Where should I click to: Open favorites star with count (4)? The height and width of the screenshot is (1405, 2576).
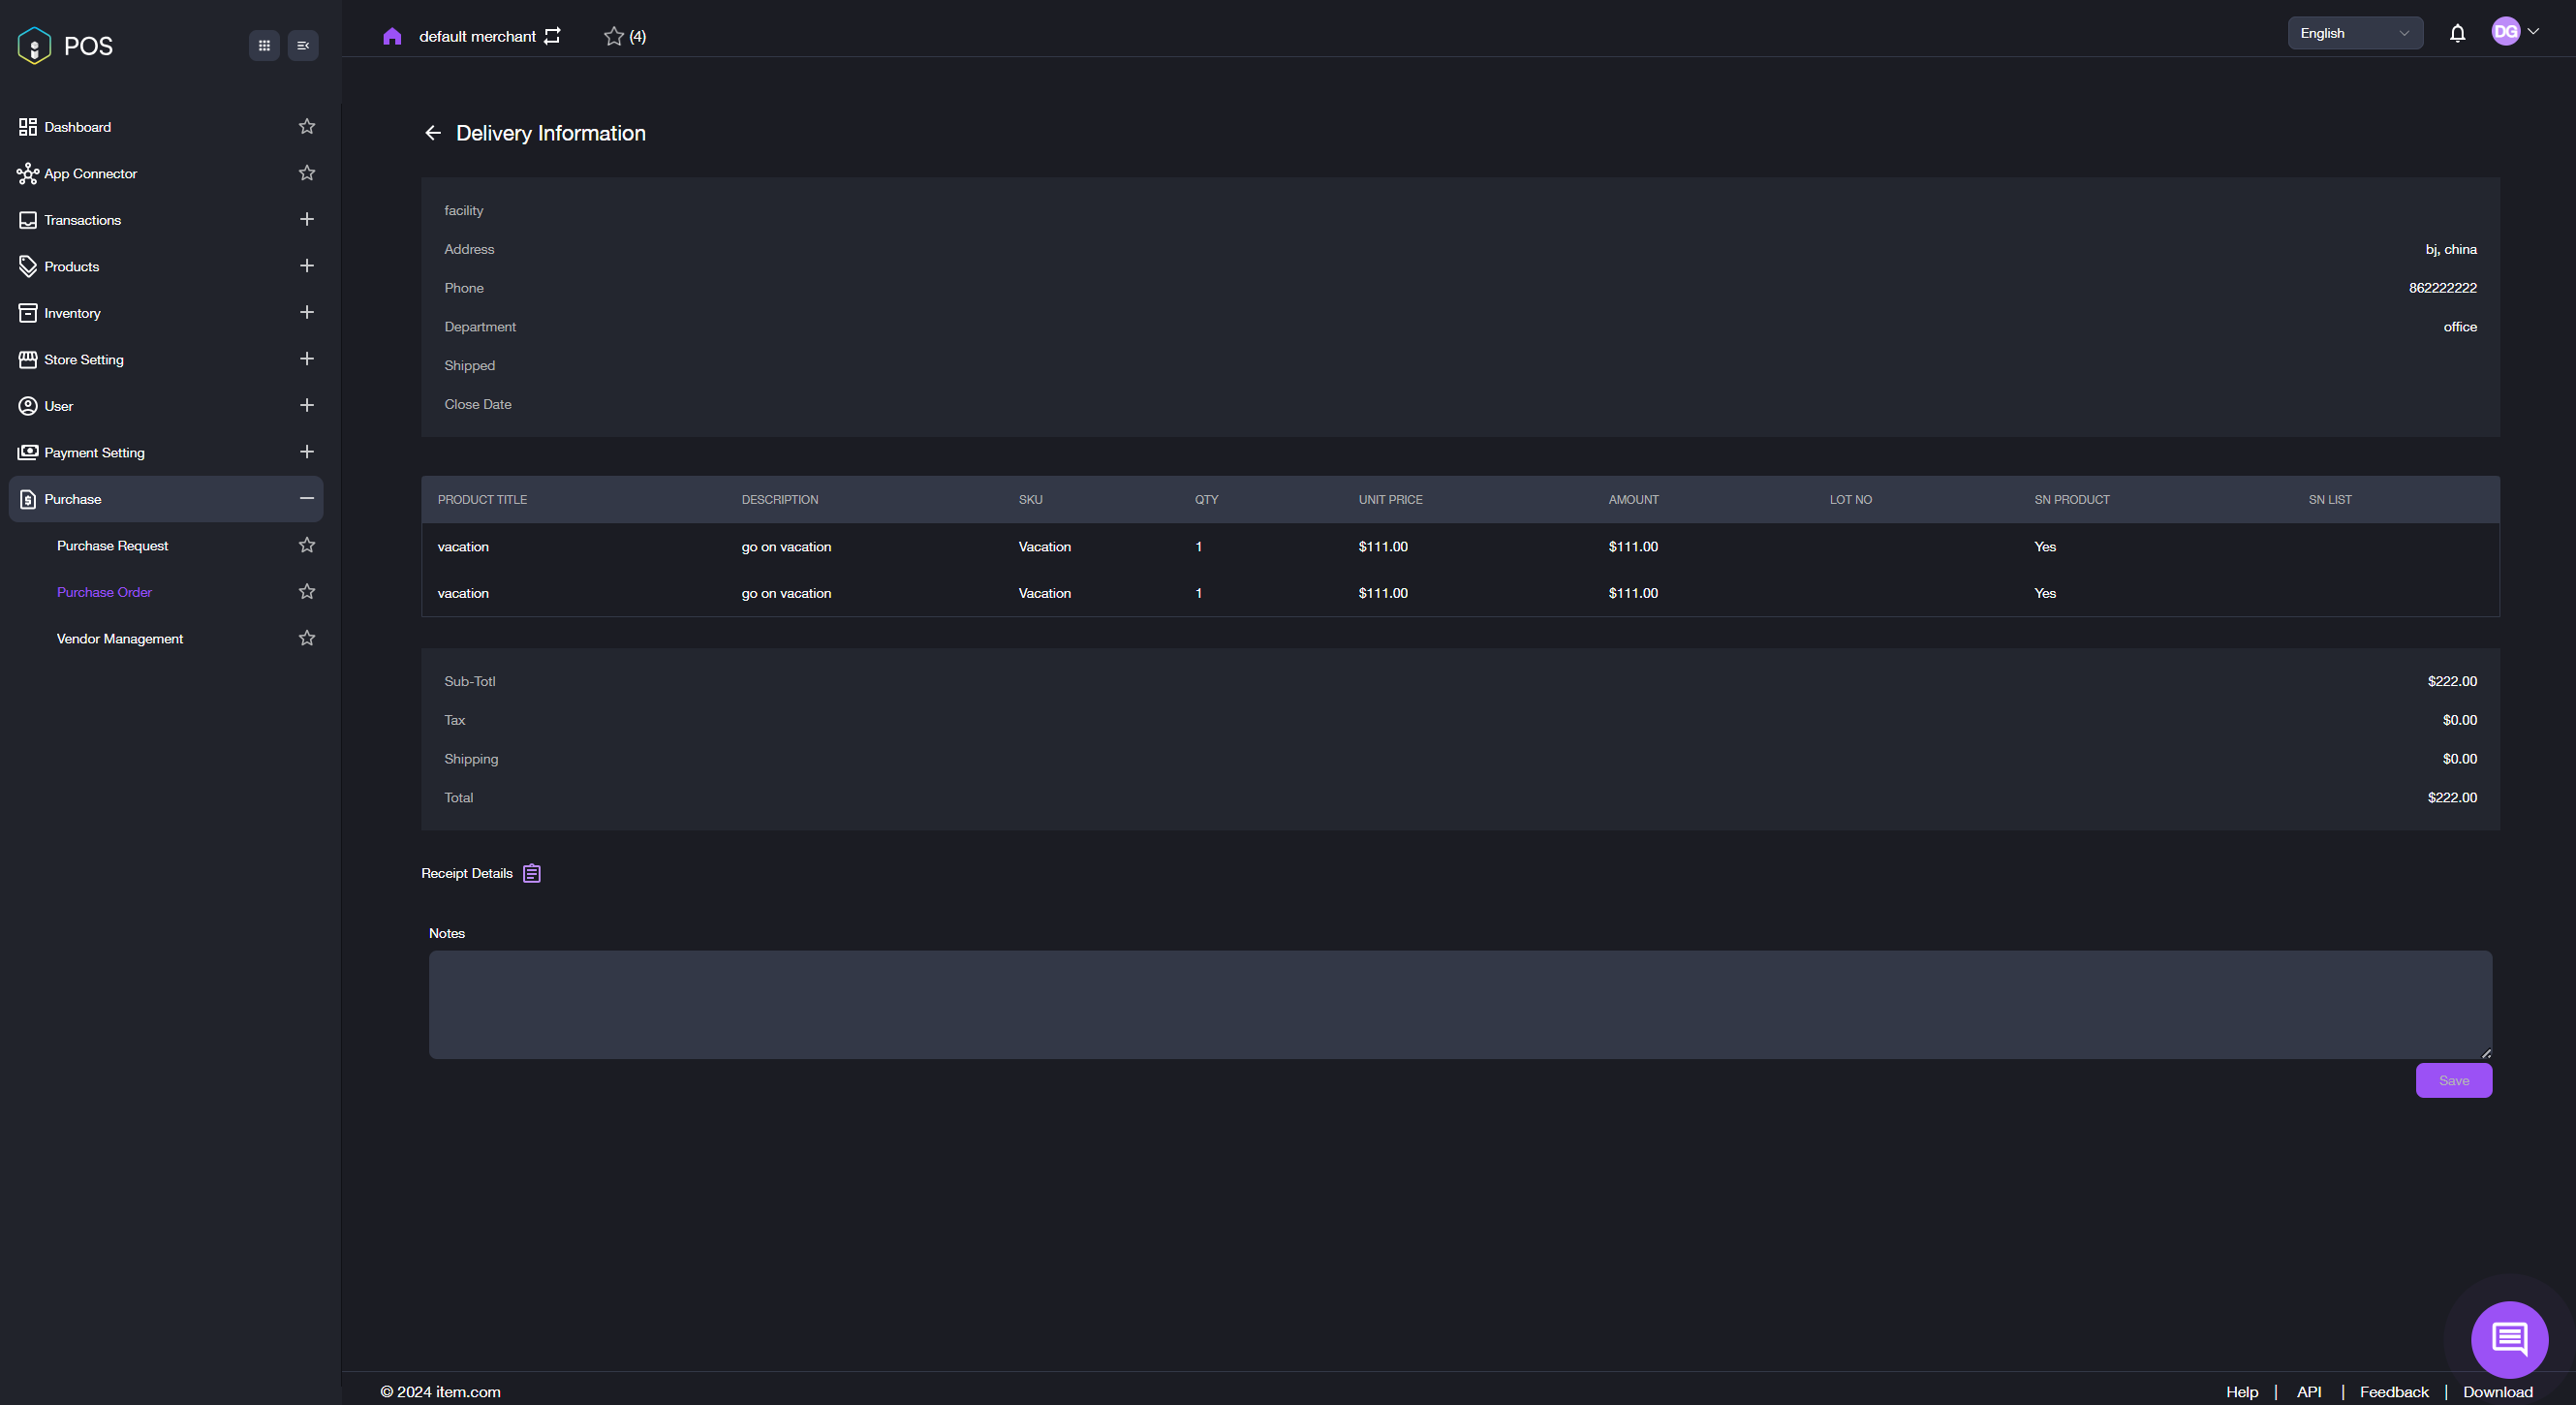pos(624,37)
